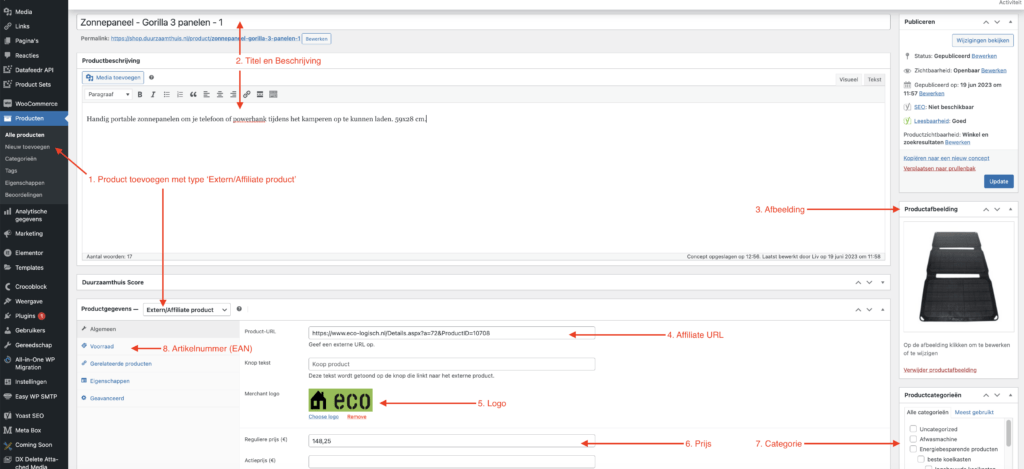Align description text right
The image size is (1024, 469).
click(x=233, y=95)
